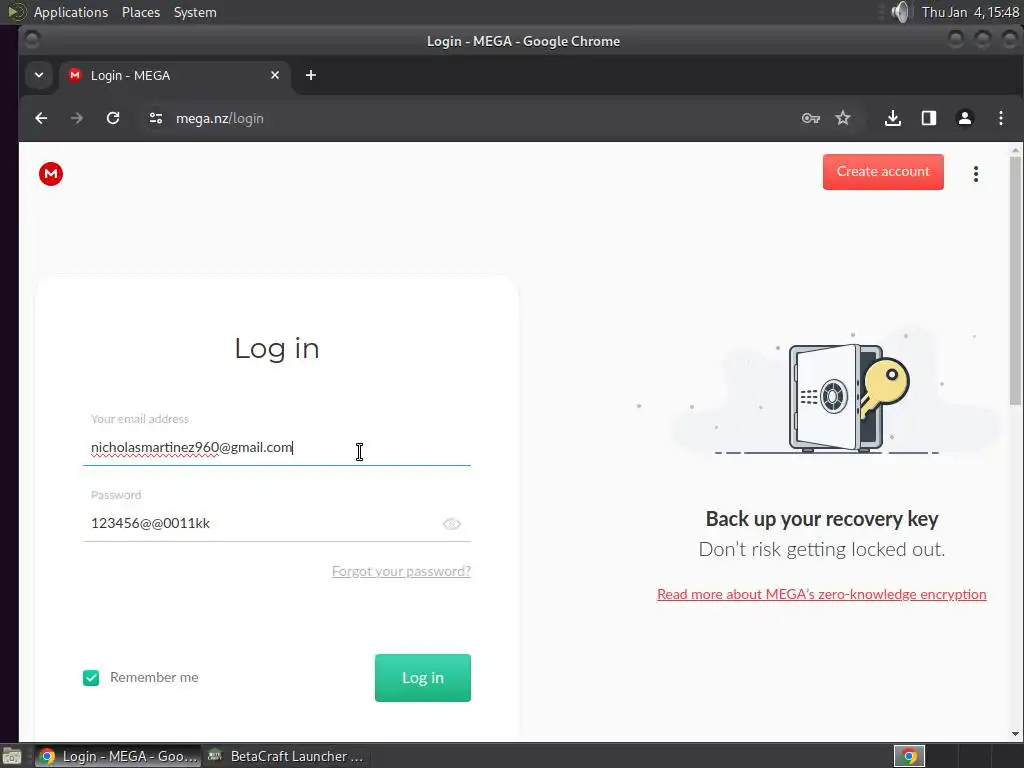Focus the email address input field
The height and width of the screenshot is (768, 1024).
pos(277,448)
